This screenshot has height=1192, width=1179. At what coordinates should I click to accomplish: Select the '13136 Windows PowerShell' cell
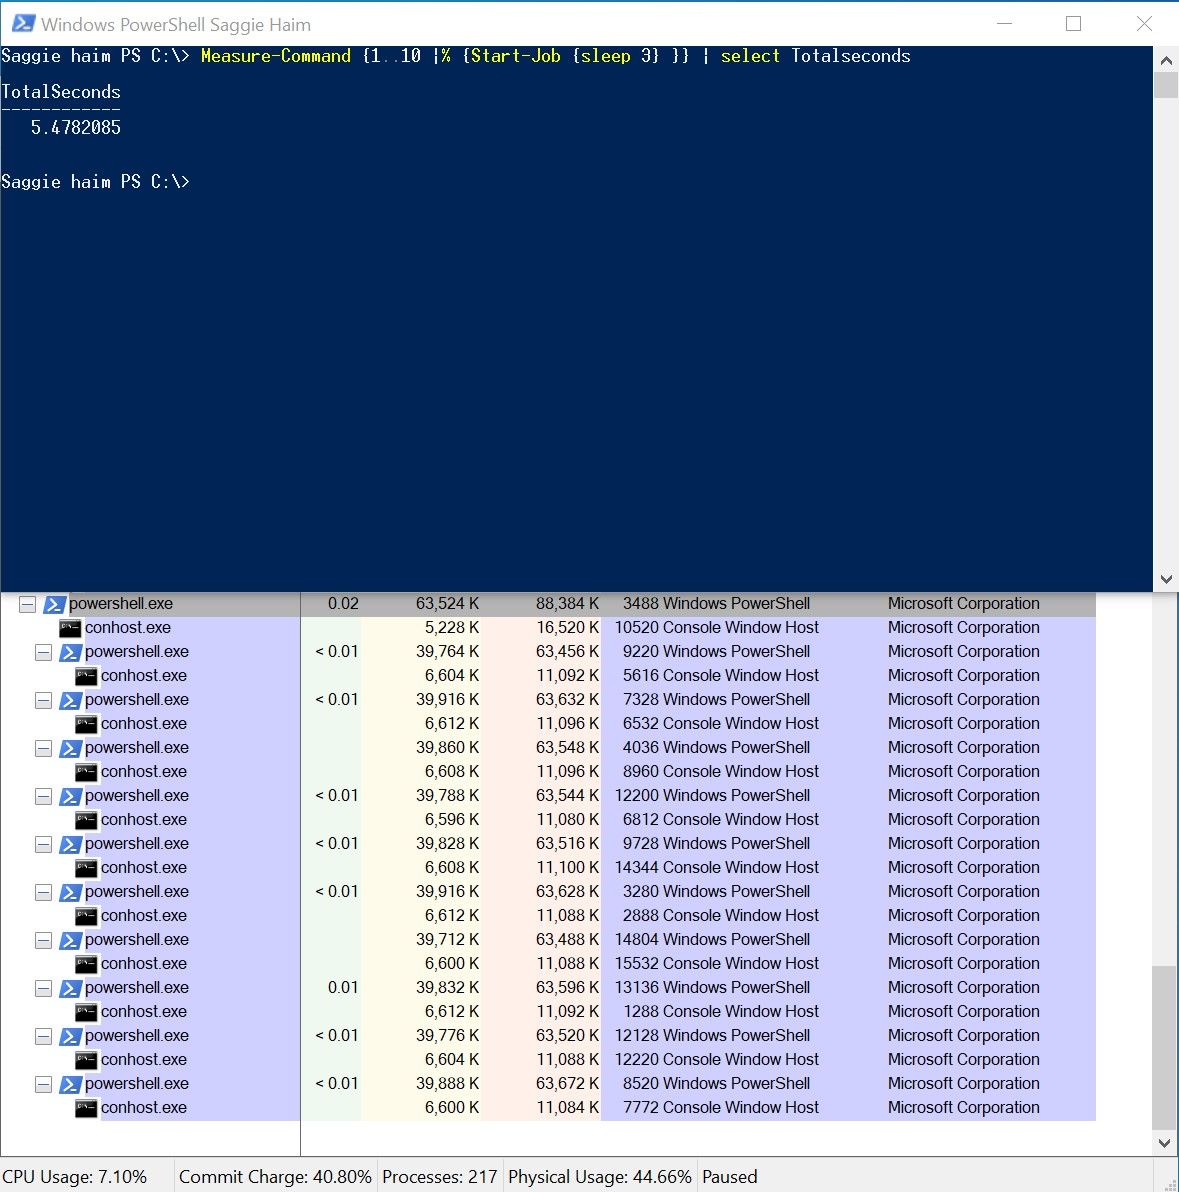712,988
